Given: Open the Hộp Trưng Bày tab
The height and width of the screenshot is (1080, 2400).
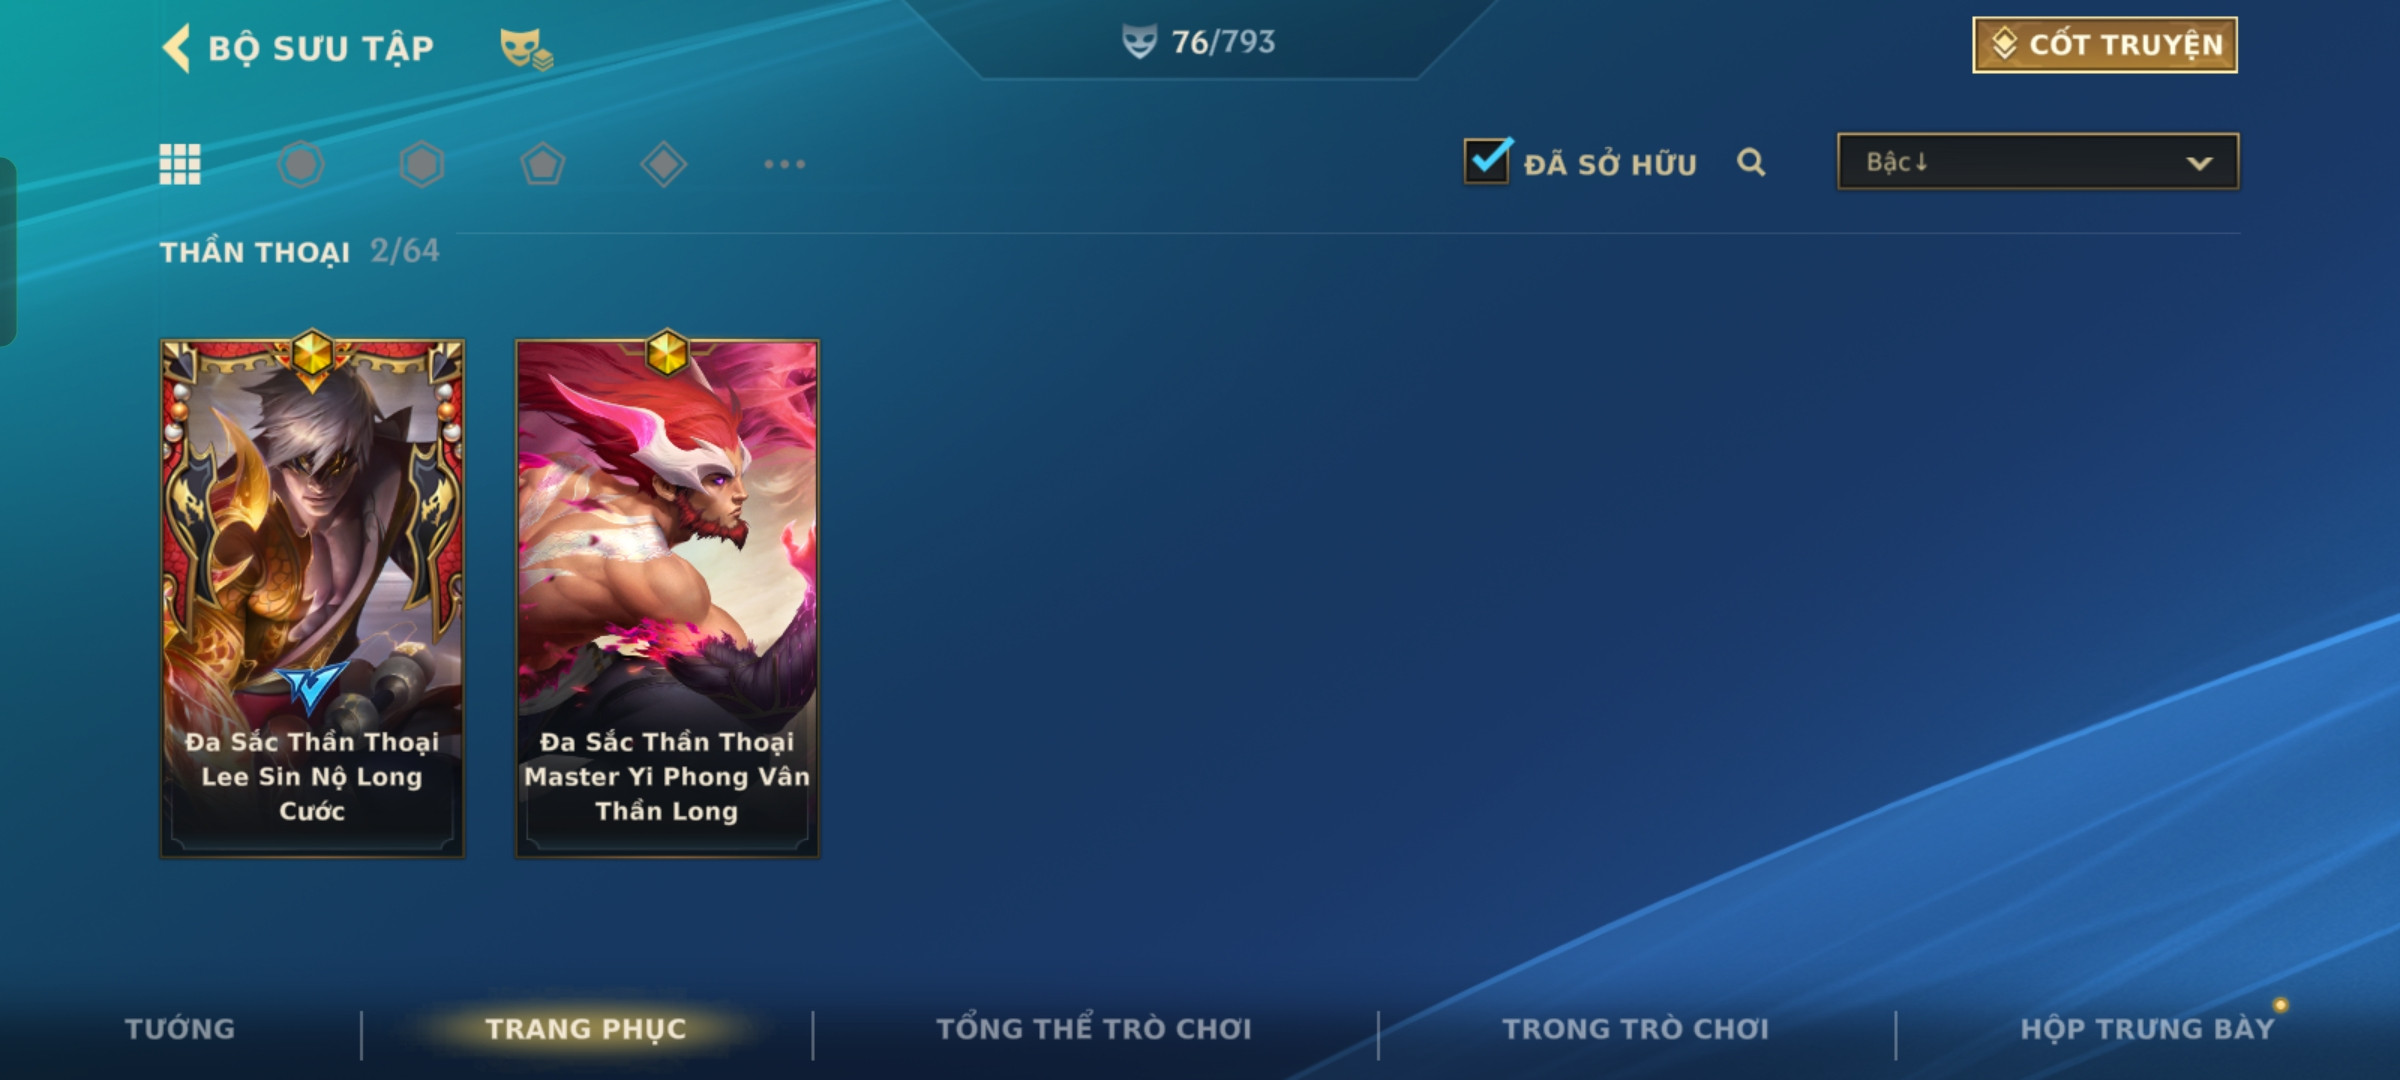Looking at the screenshot, I should click(2147, 1029).
